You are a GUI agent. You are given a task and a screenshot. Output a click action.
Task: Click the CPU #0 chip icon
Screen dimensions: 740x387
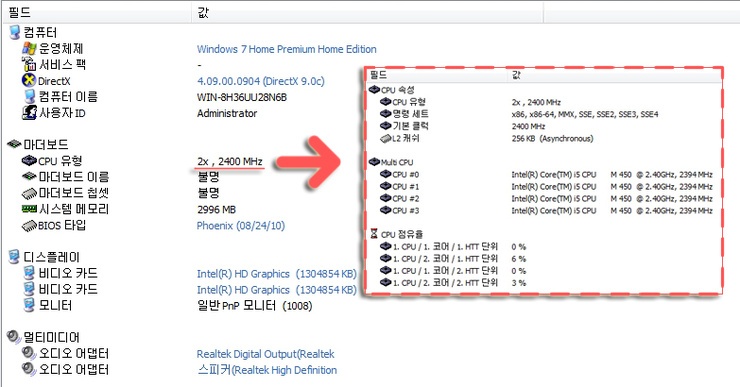(x=386, y=174)
